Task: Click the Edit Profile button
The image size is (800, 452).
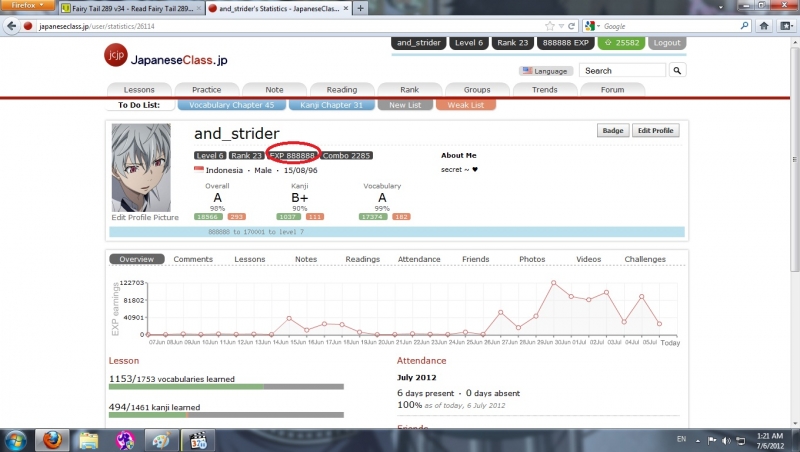Action: (x=656, y=131)
